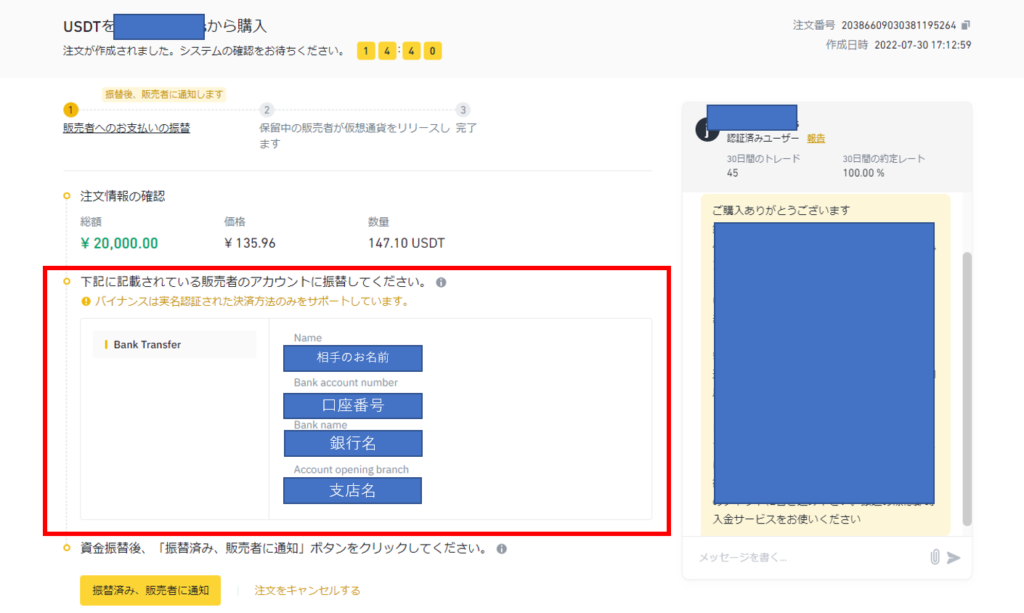Image resolution: width=1024 pixels, height=613 pixels.
Task: Click the info icon beside the seller account transfer instruction
Action: coord(441,283)
